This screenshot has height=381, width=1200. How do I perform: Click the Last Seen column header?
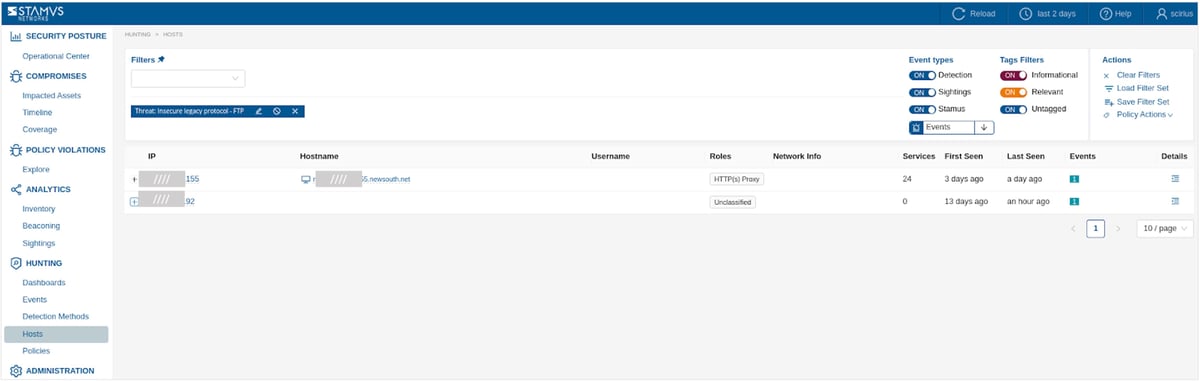tap(1026, 157)
